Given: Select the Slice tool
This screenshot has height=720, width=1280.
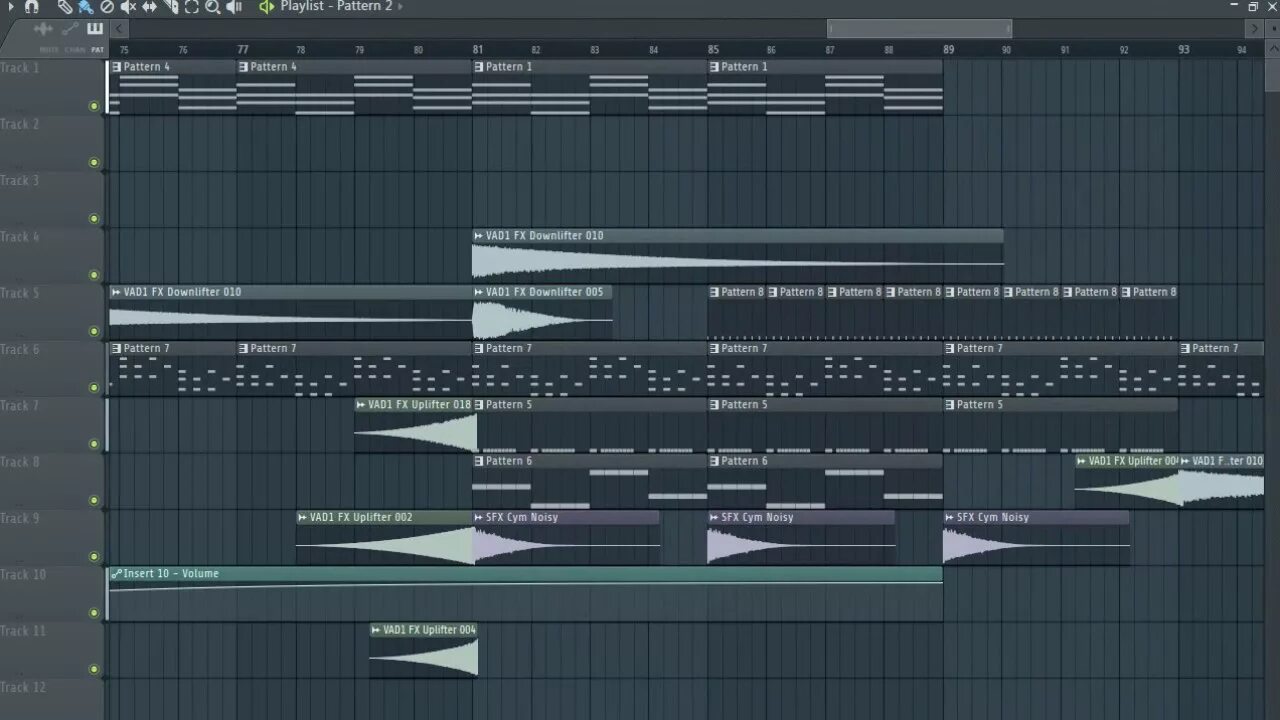Looking at the screenshot, I should (x=170, y=6).
